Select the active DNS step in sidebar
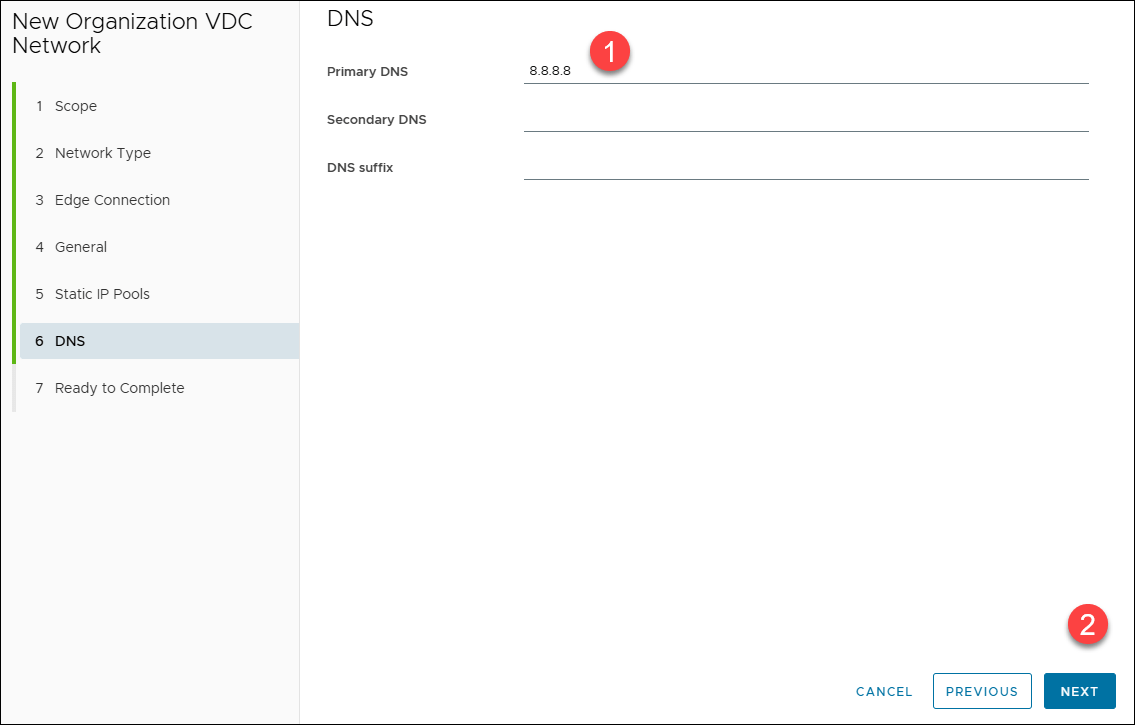The height and width of the screenshot is (725, 1135). tap(70, 341)
